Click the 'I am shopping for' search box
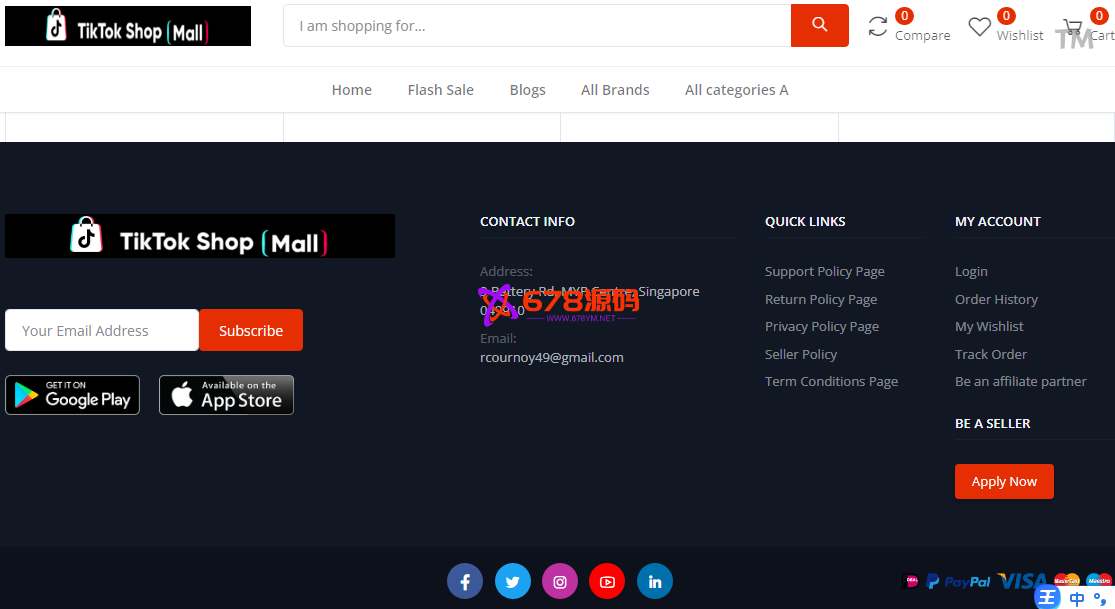This screenshot has height=609, width=1115. tap(537, 26)
